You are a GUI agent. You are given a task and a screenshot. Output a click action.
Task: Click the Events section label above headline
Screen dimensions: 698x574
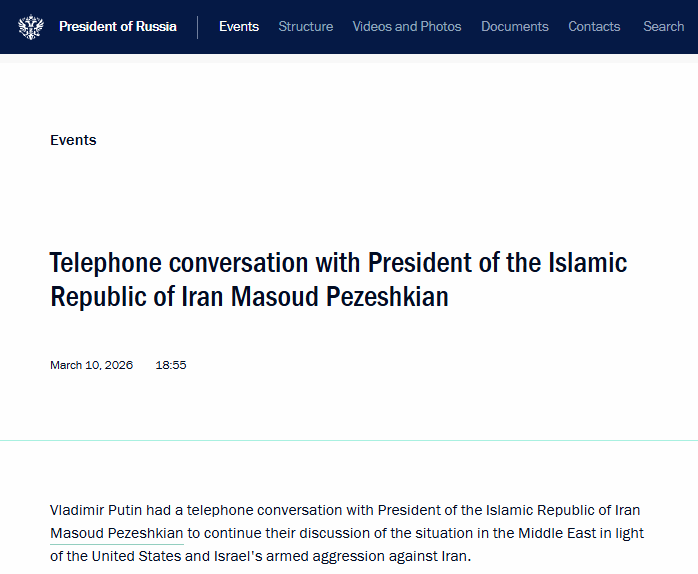point(73,140)
